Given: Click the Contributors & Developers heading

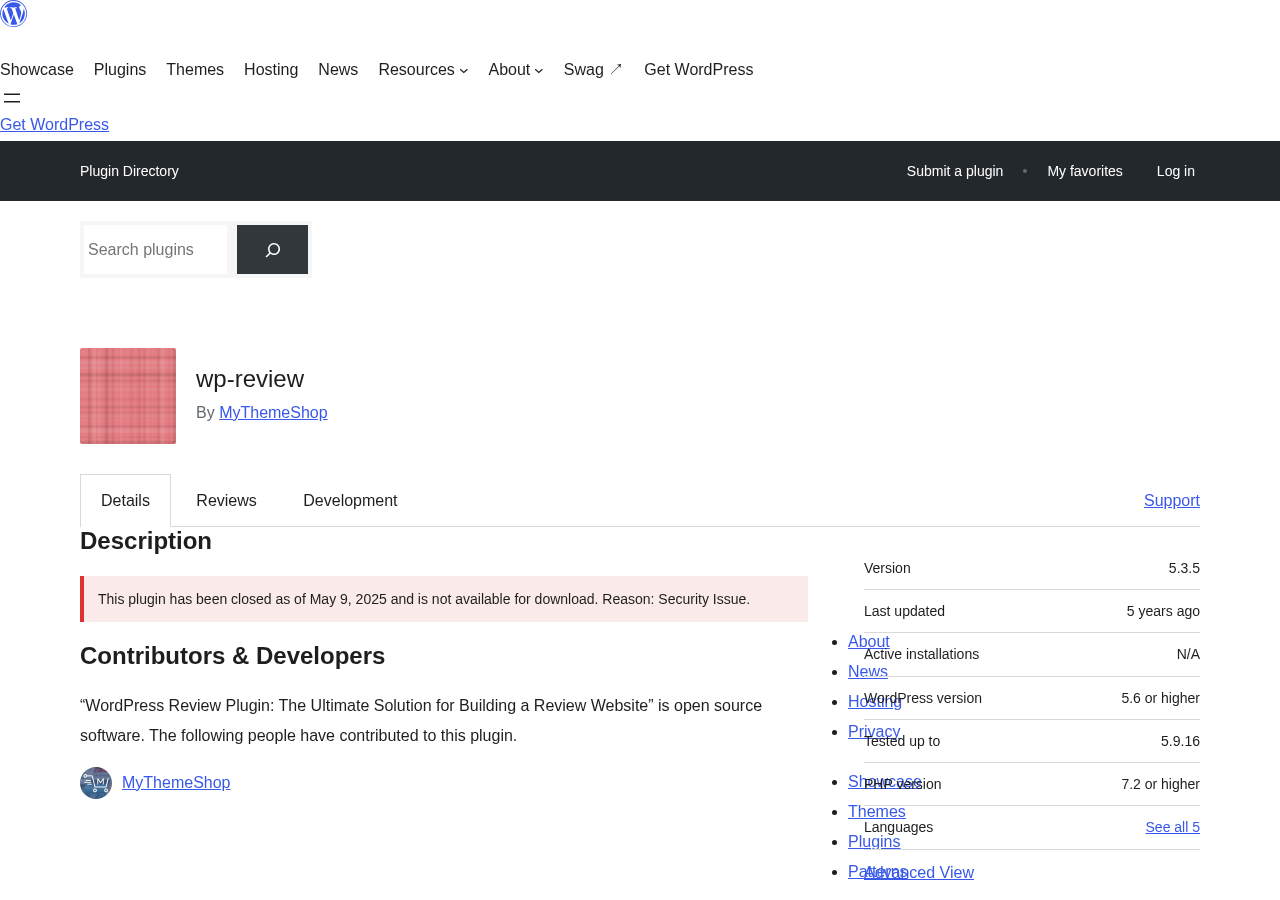Looking at the screenshot, I should pos(232,656).
